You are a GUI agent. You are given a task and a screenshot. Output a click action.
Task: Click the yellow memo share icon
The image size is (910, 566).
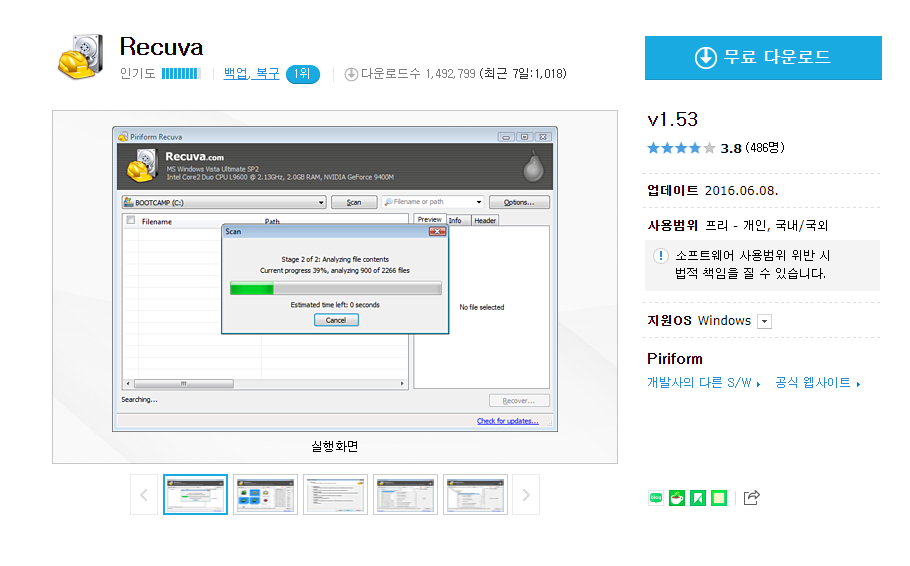718,497
